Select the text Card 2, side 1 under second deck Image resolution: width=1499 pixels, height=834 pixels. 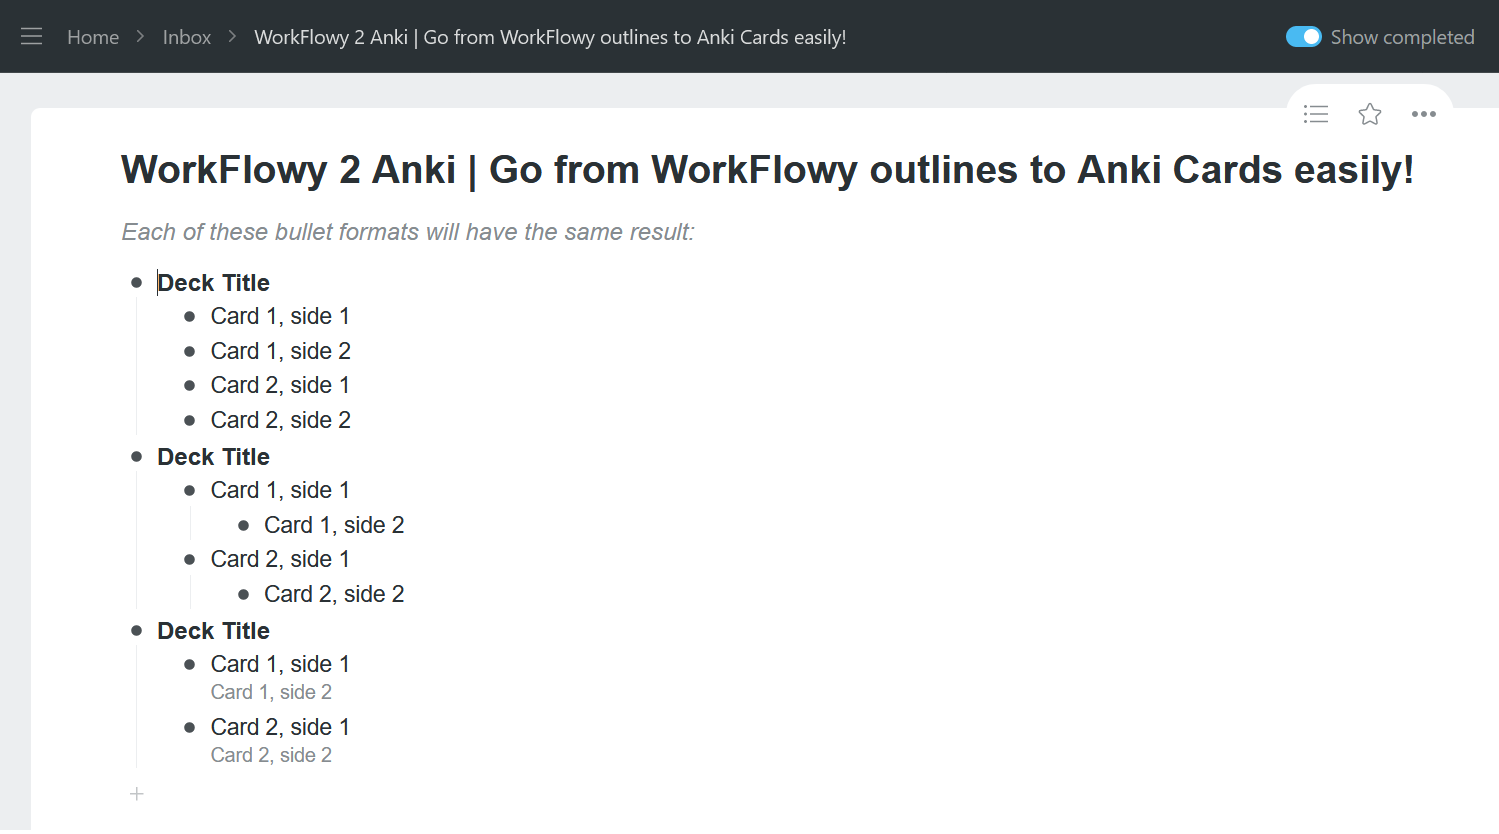[279, 558]
